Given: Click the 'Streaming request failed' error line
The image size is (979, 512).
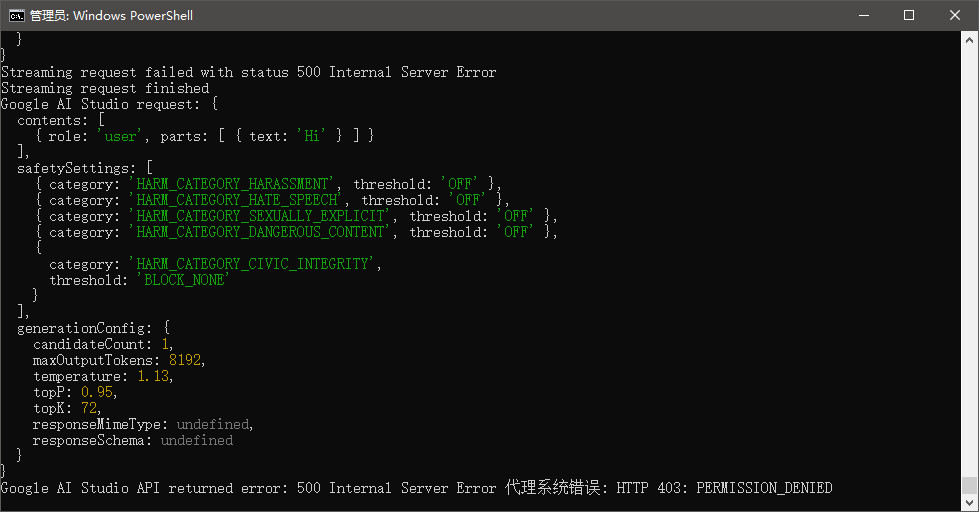Looking at the screenshot, I should coord(248,72).
